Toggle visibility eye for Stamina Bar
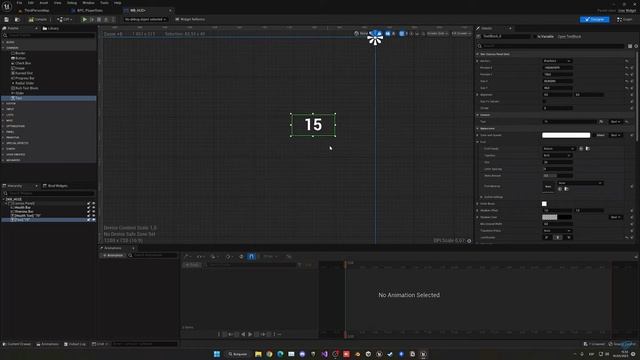The image size is (640, 360). click(x=93, y=211)
